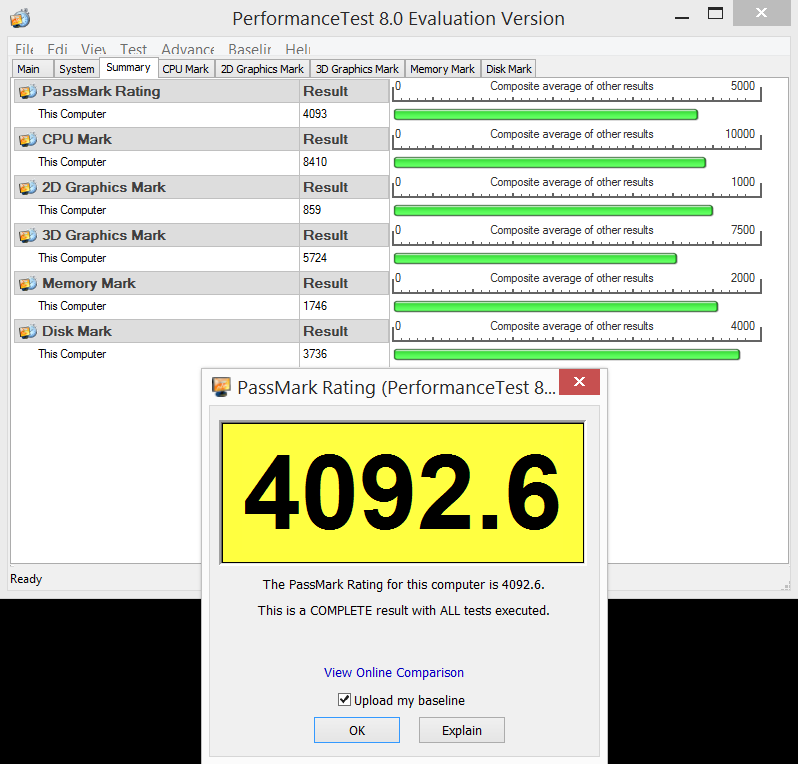Select the Disk Mark header row

tap(157, 331)
